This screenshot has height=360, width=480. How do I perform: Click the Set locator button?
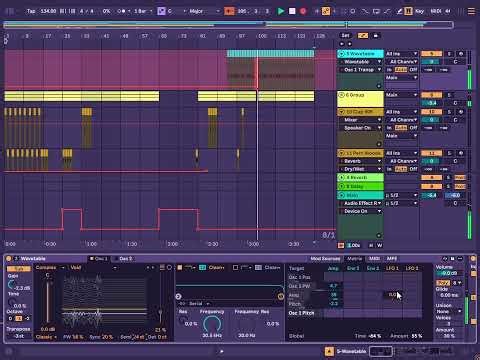coord(345,35)
